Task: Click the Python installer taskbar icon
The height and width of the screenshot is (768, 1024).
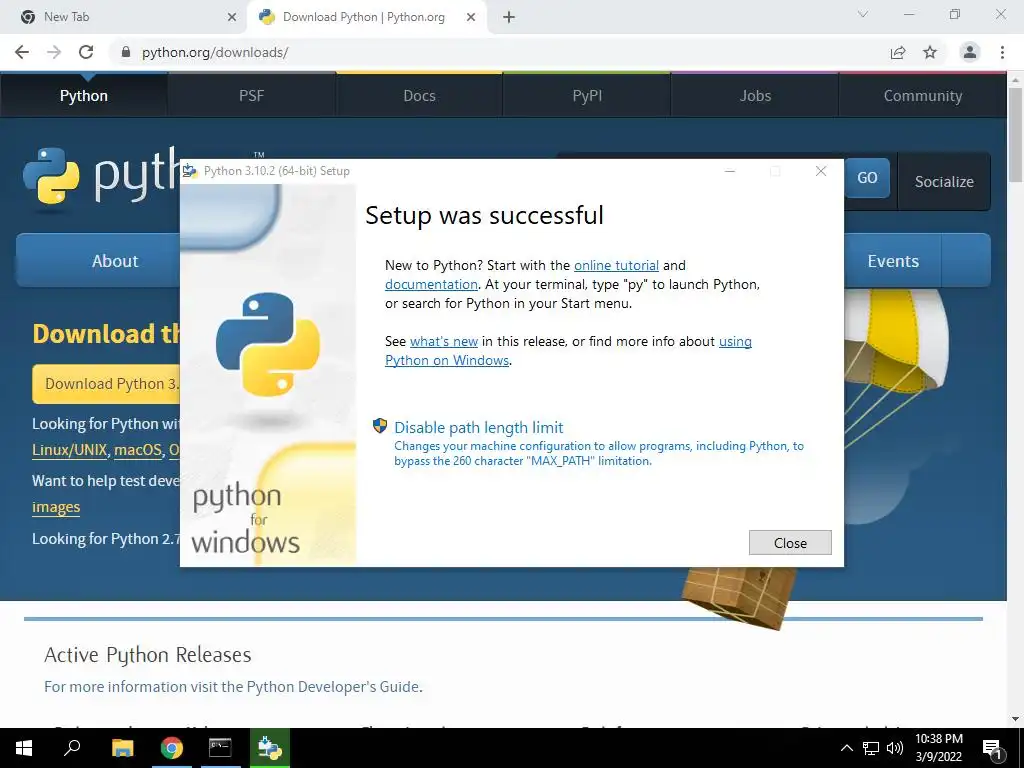Action: [x=270, y=748]
